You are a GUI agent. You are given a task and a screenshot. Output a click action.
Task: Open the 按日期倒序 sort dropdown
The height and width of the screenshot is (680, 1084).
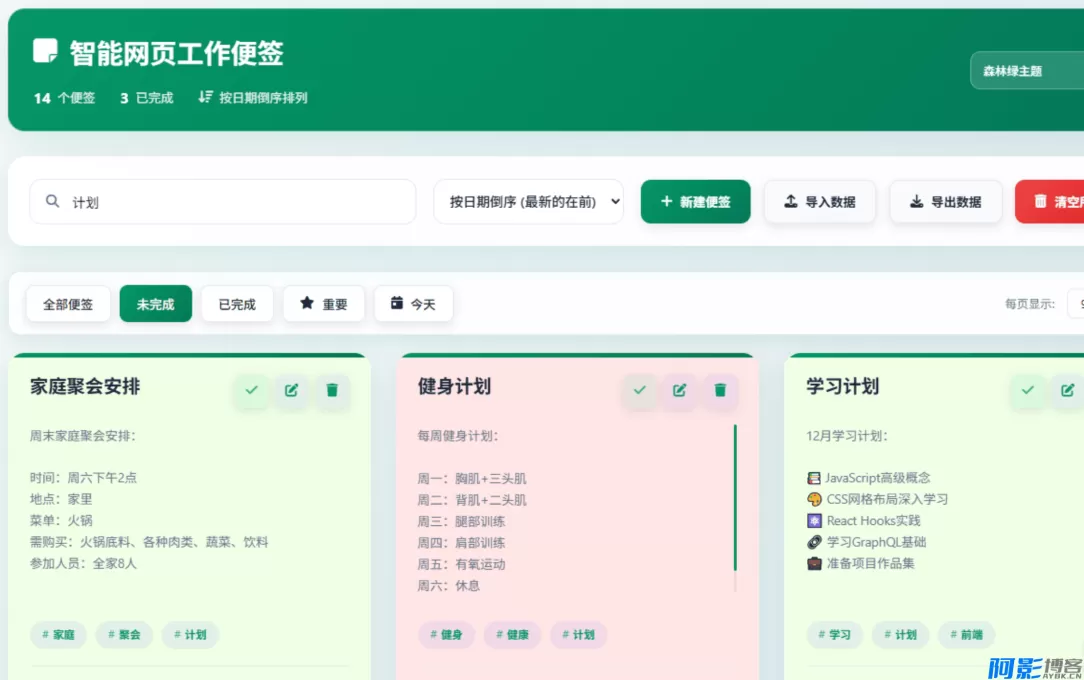point(528,201)
